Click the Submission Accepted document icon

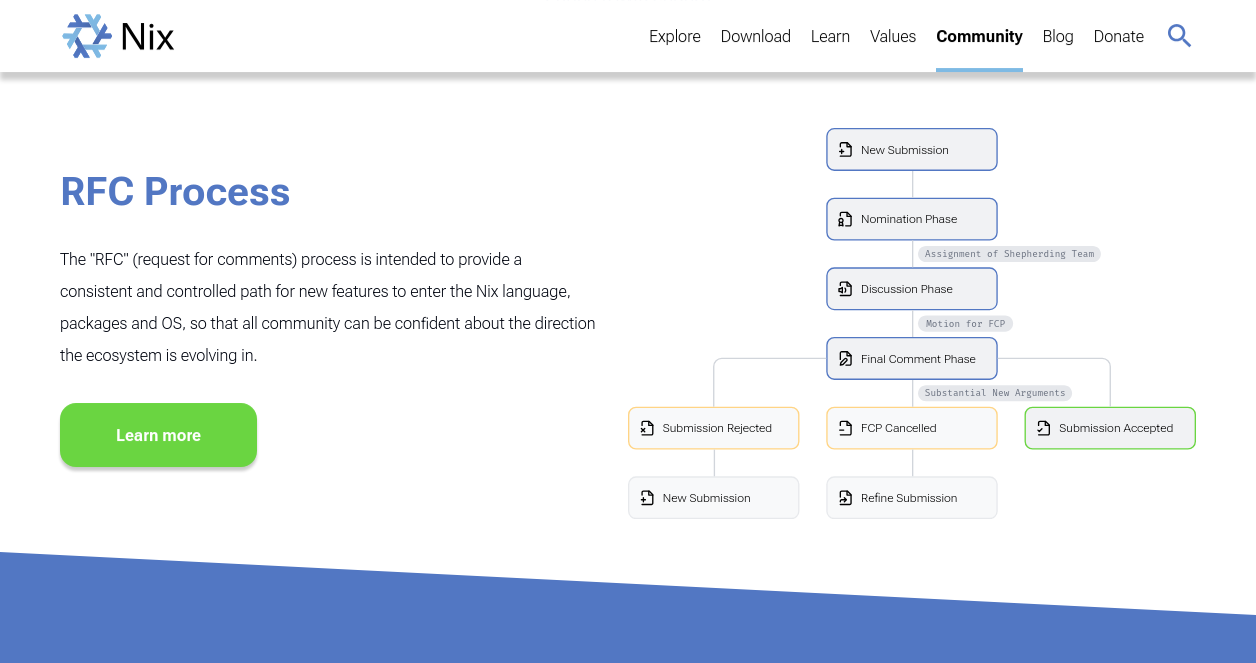(1043, 428)
